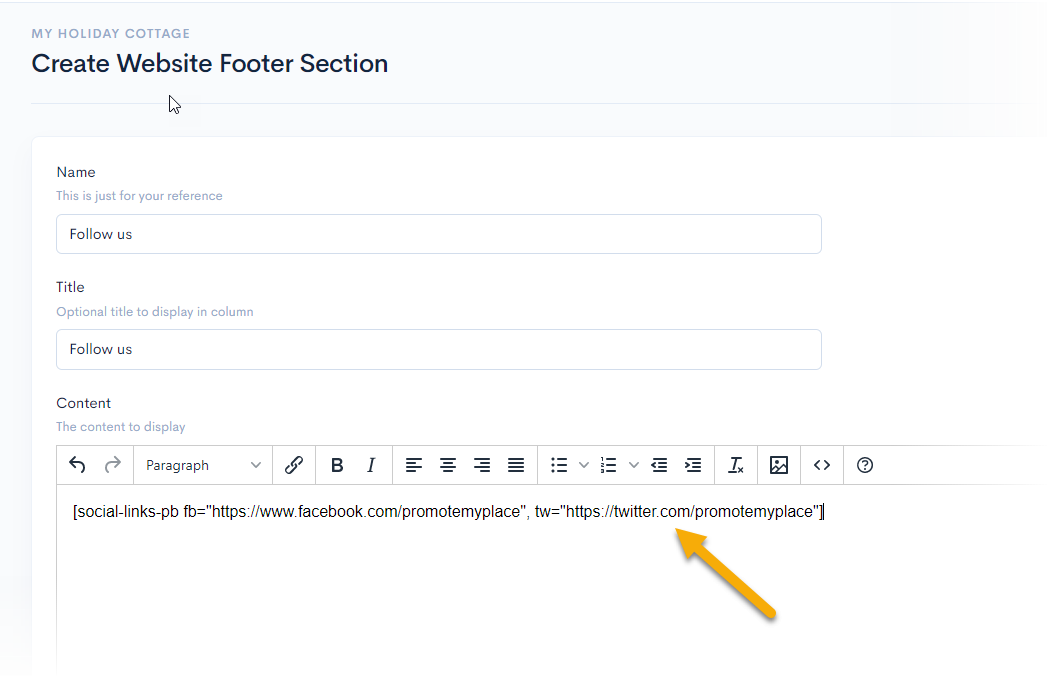Click inside the Content editor text area
Image resolution: width=1048 pixels, height=677 pixels.
500,590
